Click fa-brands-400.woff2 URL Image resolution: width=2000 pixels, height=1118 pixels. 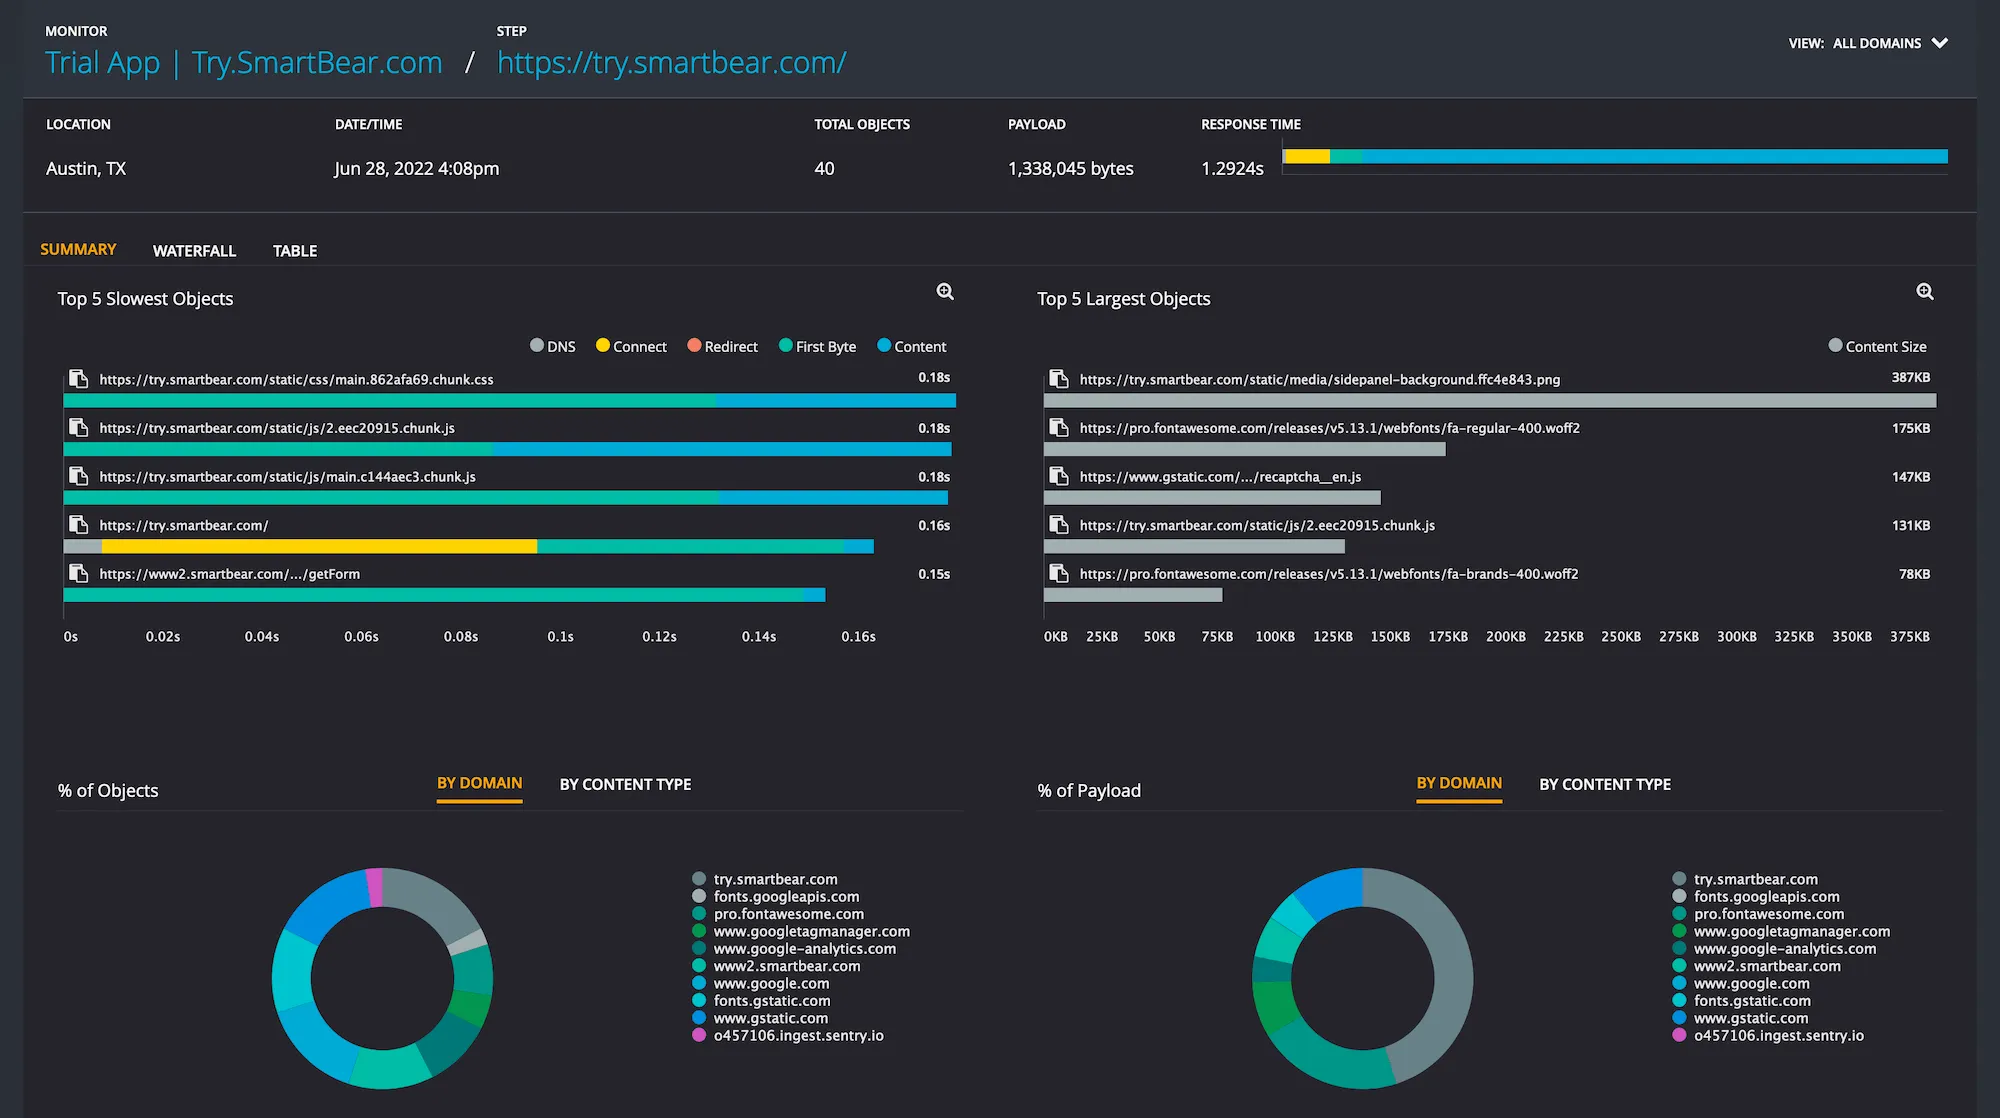click(1328, 574)
